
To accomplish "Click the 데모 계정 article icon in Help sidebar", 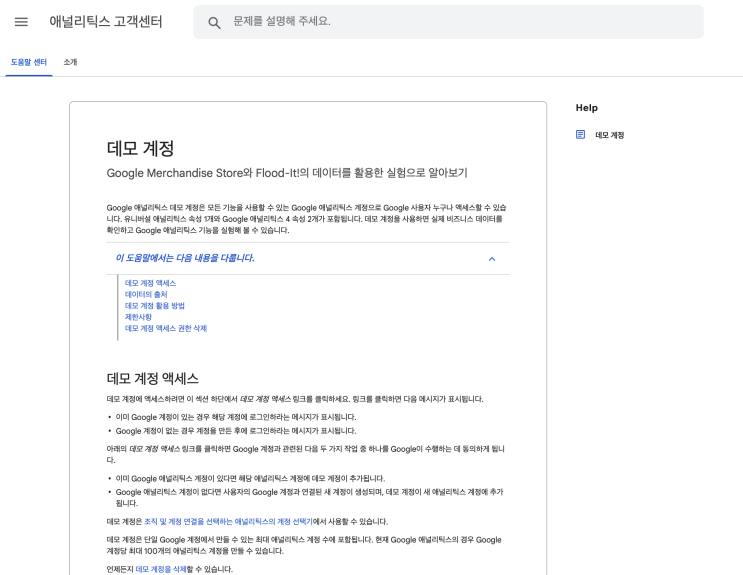I will click(x=580, y=135).
